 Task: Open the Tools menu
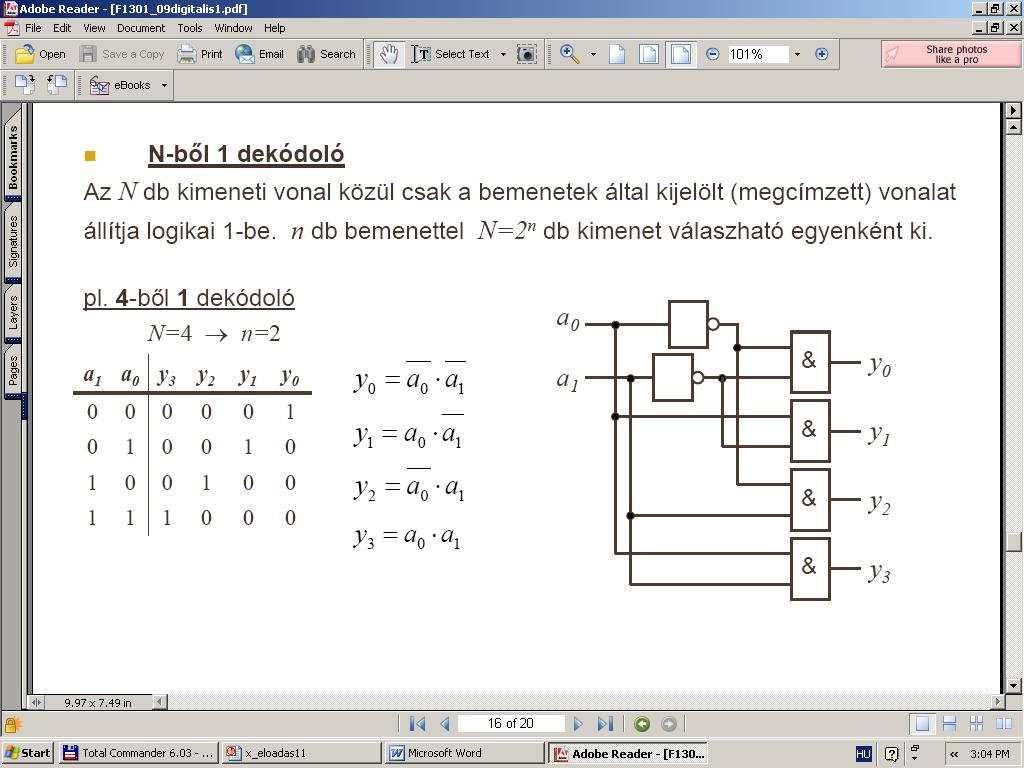pyautogui.click(x=189, y=28)
